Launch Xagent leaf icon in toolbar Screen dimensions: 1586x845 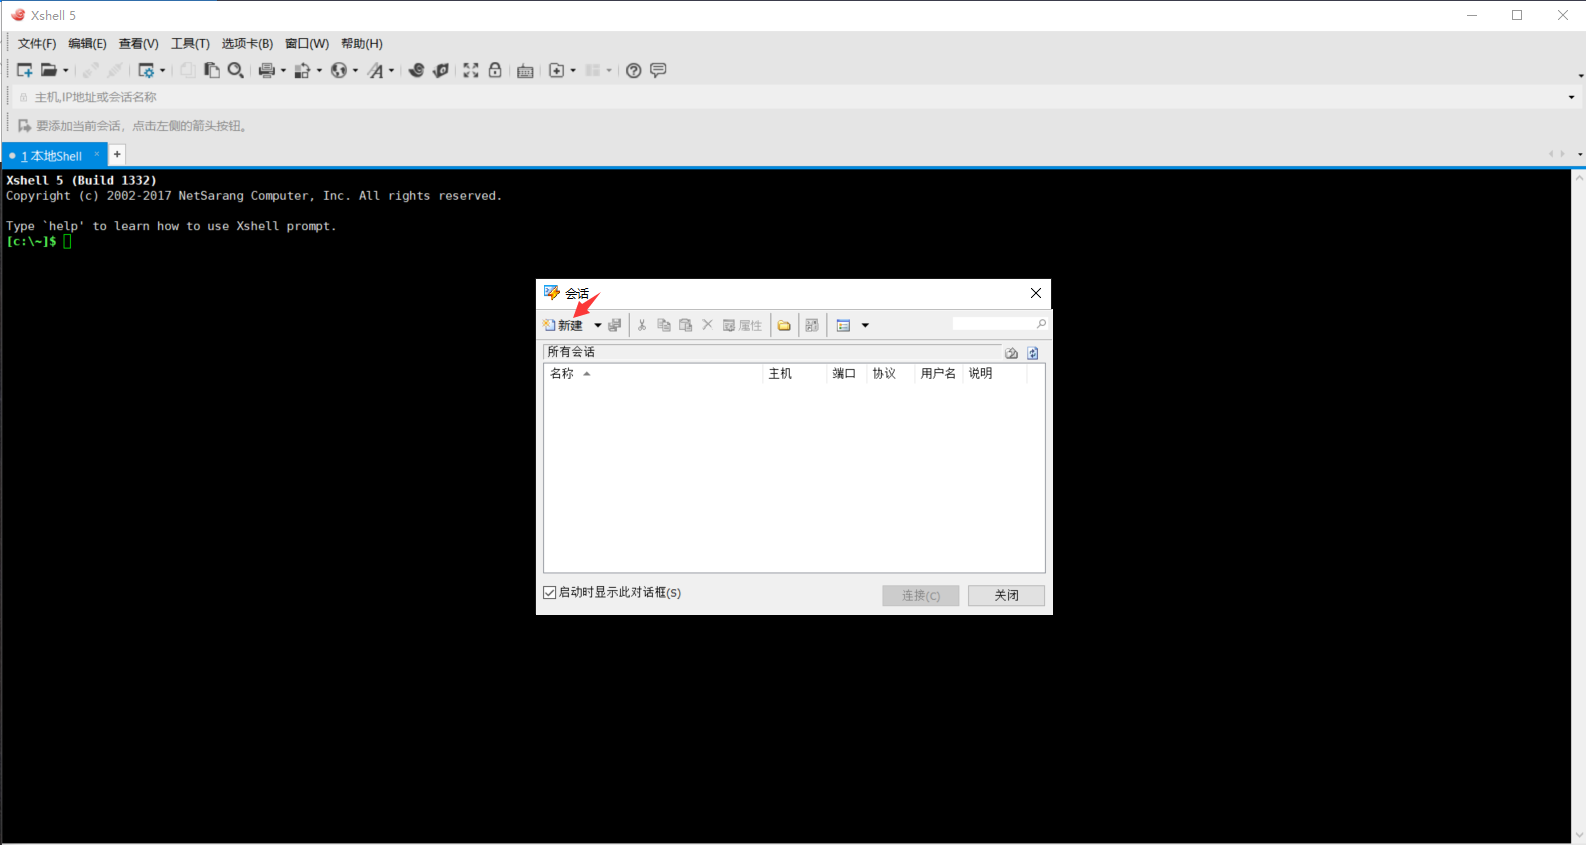(x=441, y=70)
